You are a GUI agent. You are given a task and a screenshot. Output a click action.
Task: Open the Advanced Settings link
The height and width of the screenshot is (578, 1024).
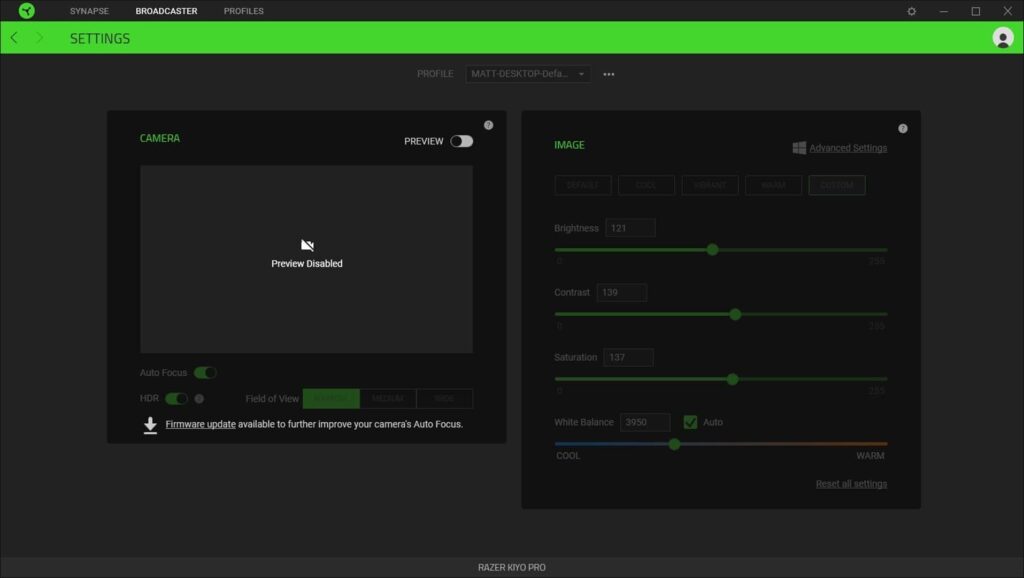click(848, 148)
